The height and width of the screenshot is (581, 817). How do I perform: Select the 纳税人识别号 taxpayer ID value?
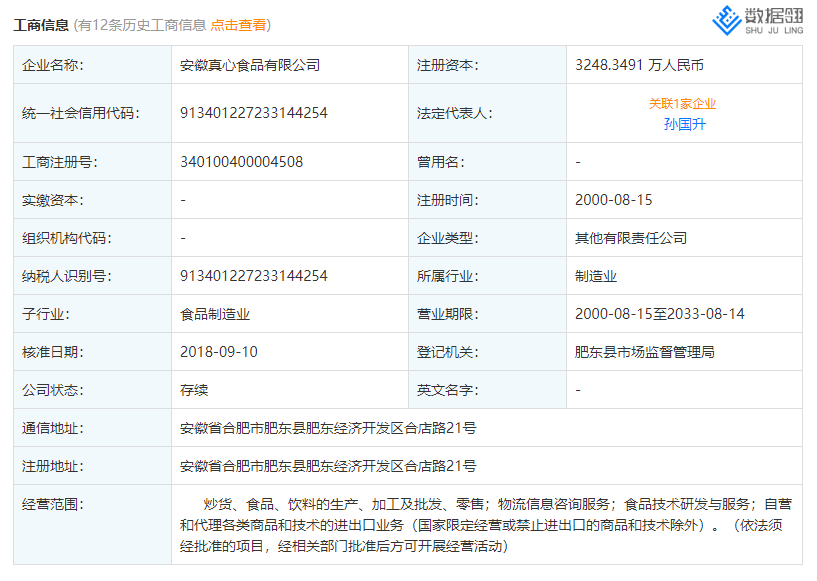click(x=254, y=276)
